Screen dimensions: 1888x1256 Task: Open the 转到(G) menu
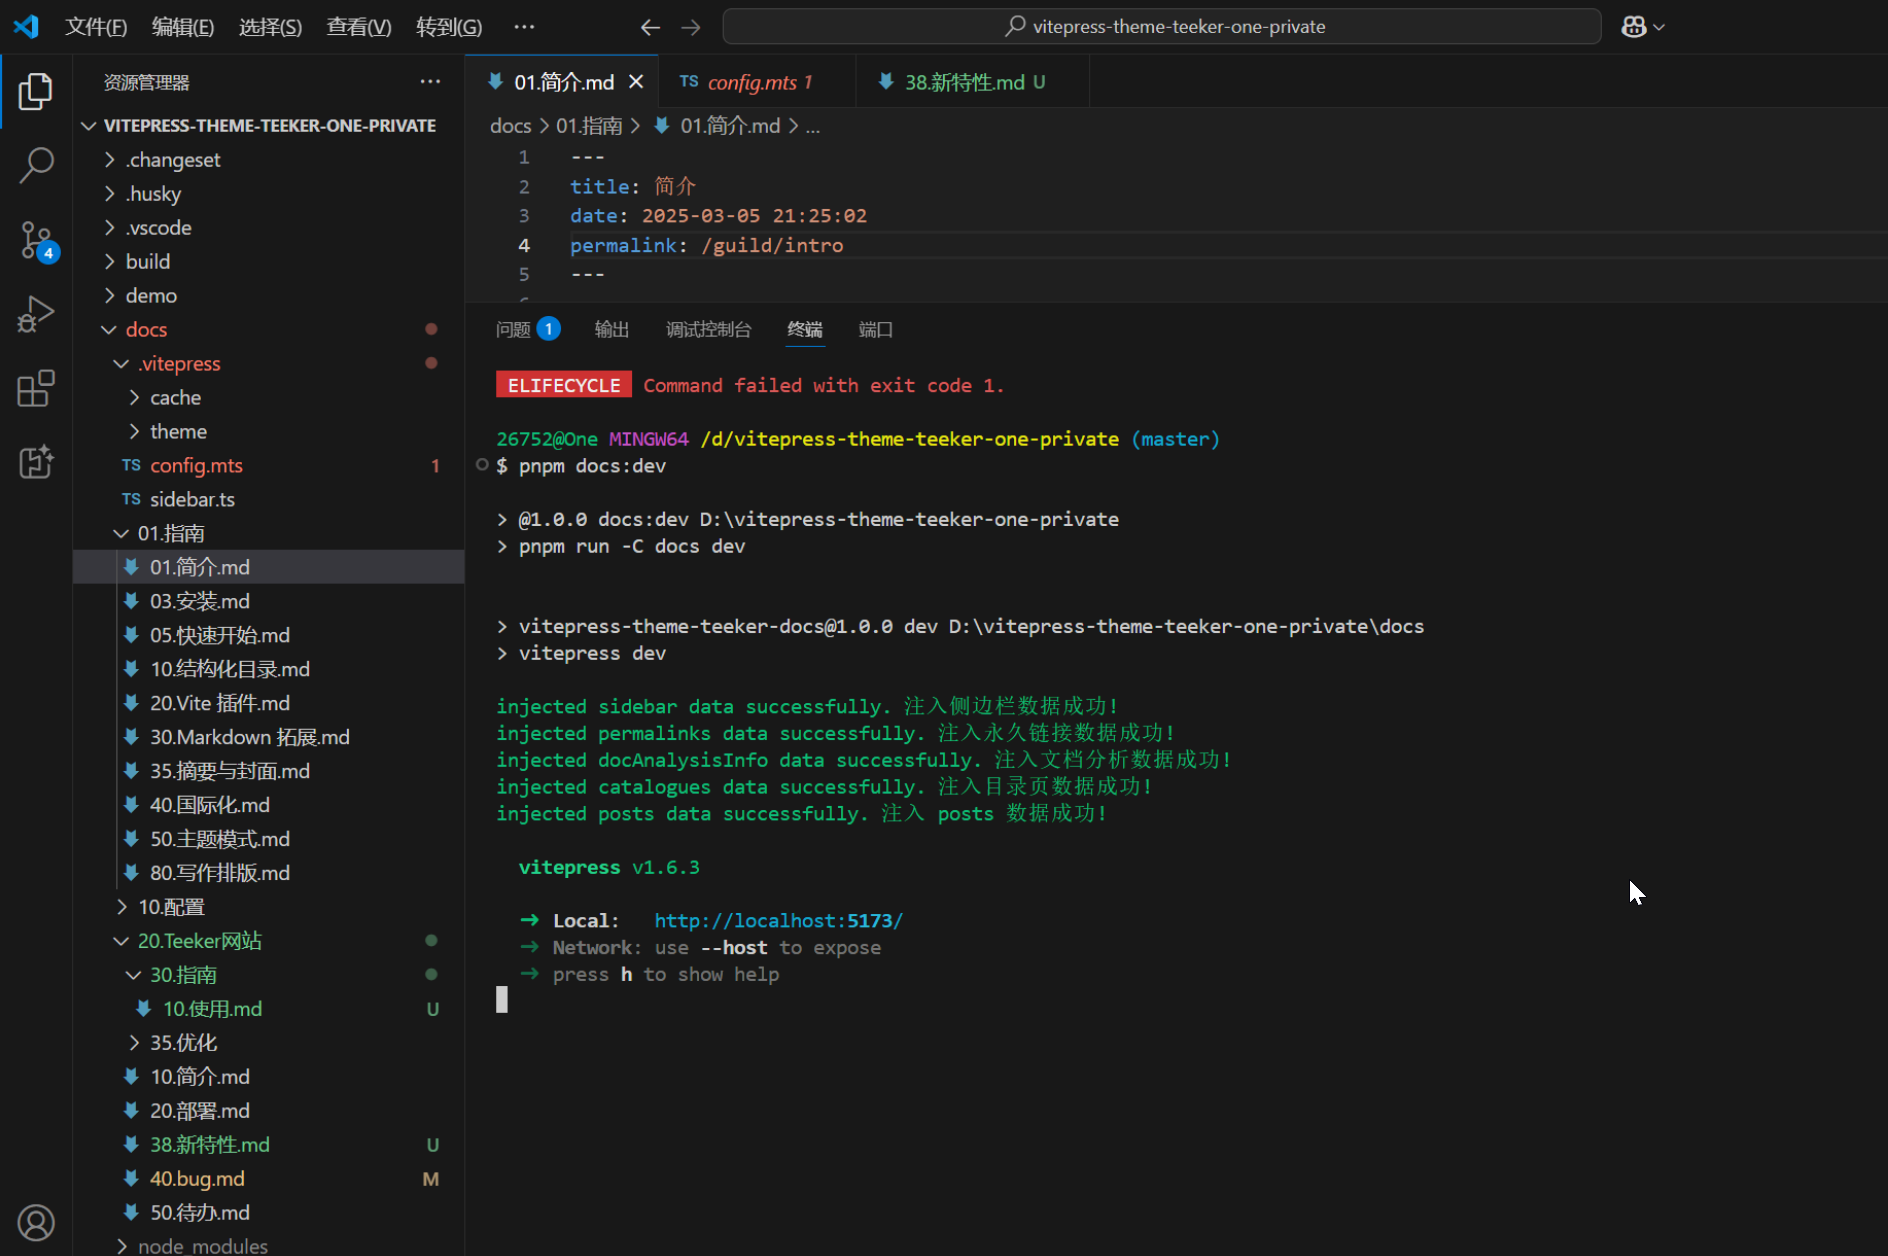[449, 27]
